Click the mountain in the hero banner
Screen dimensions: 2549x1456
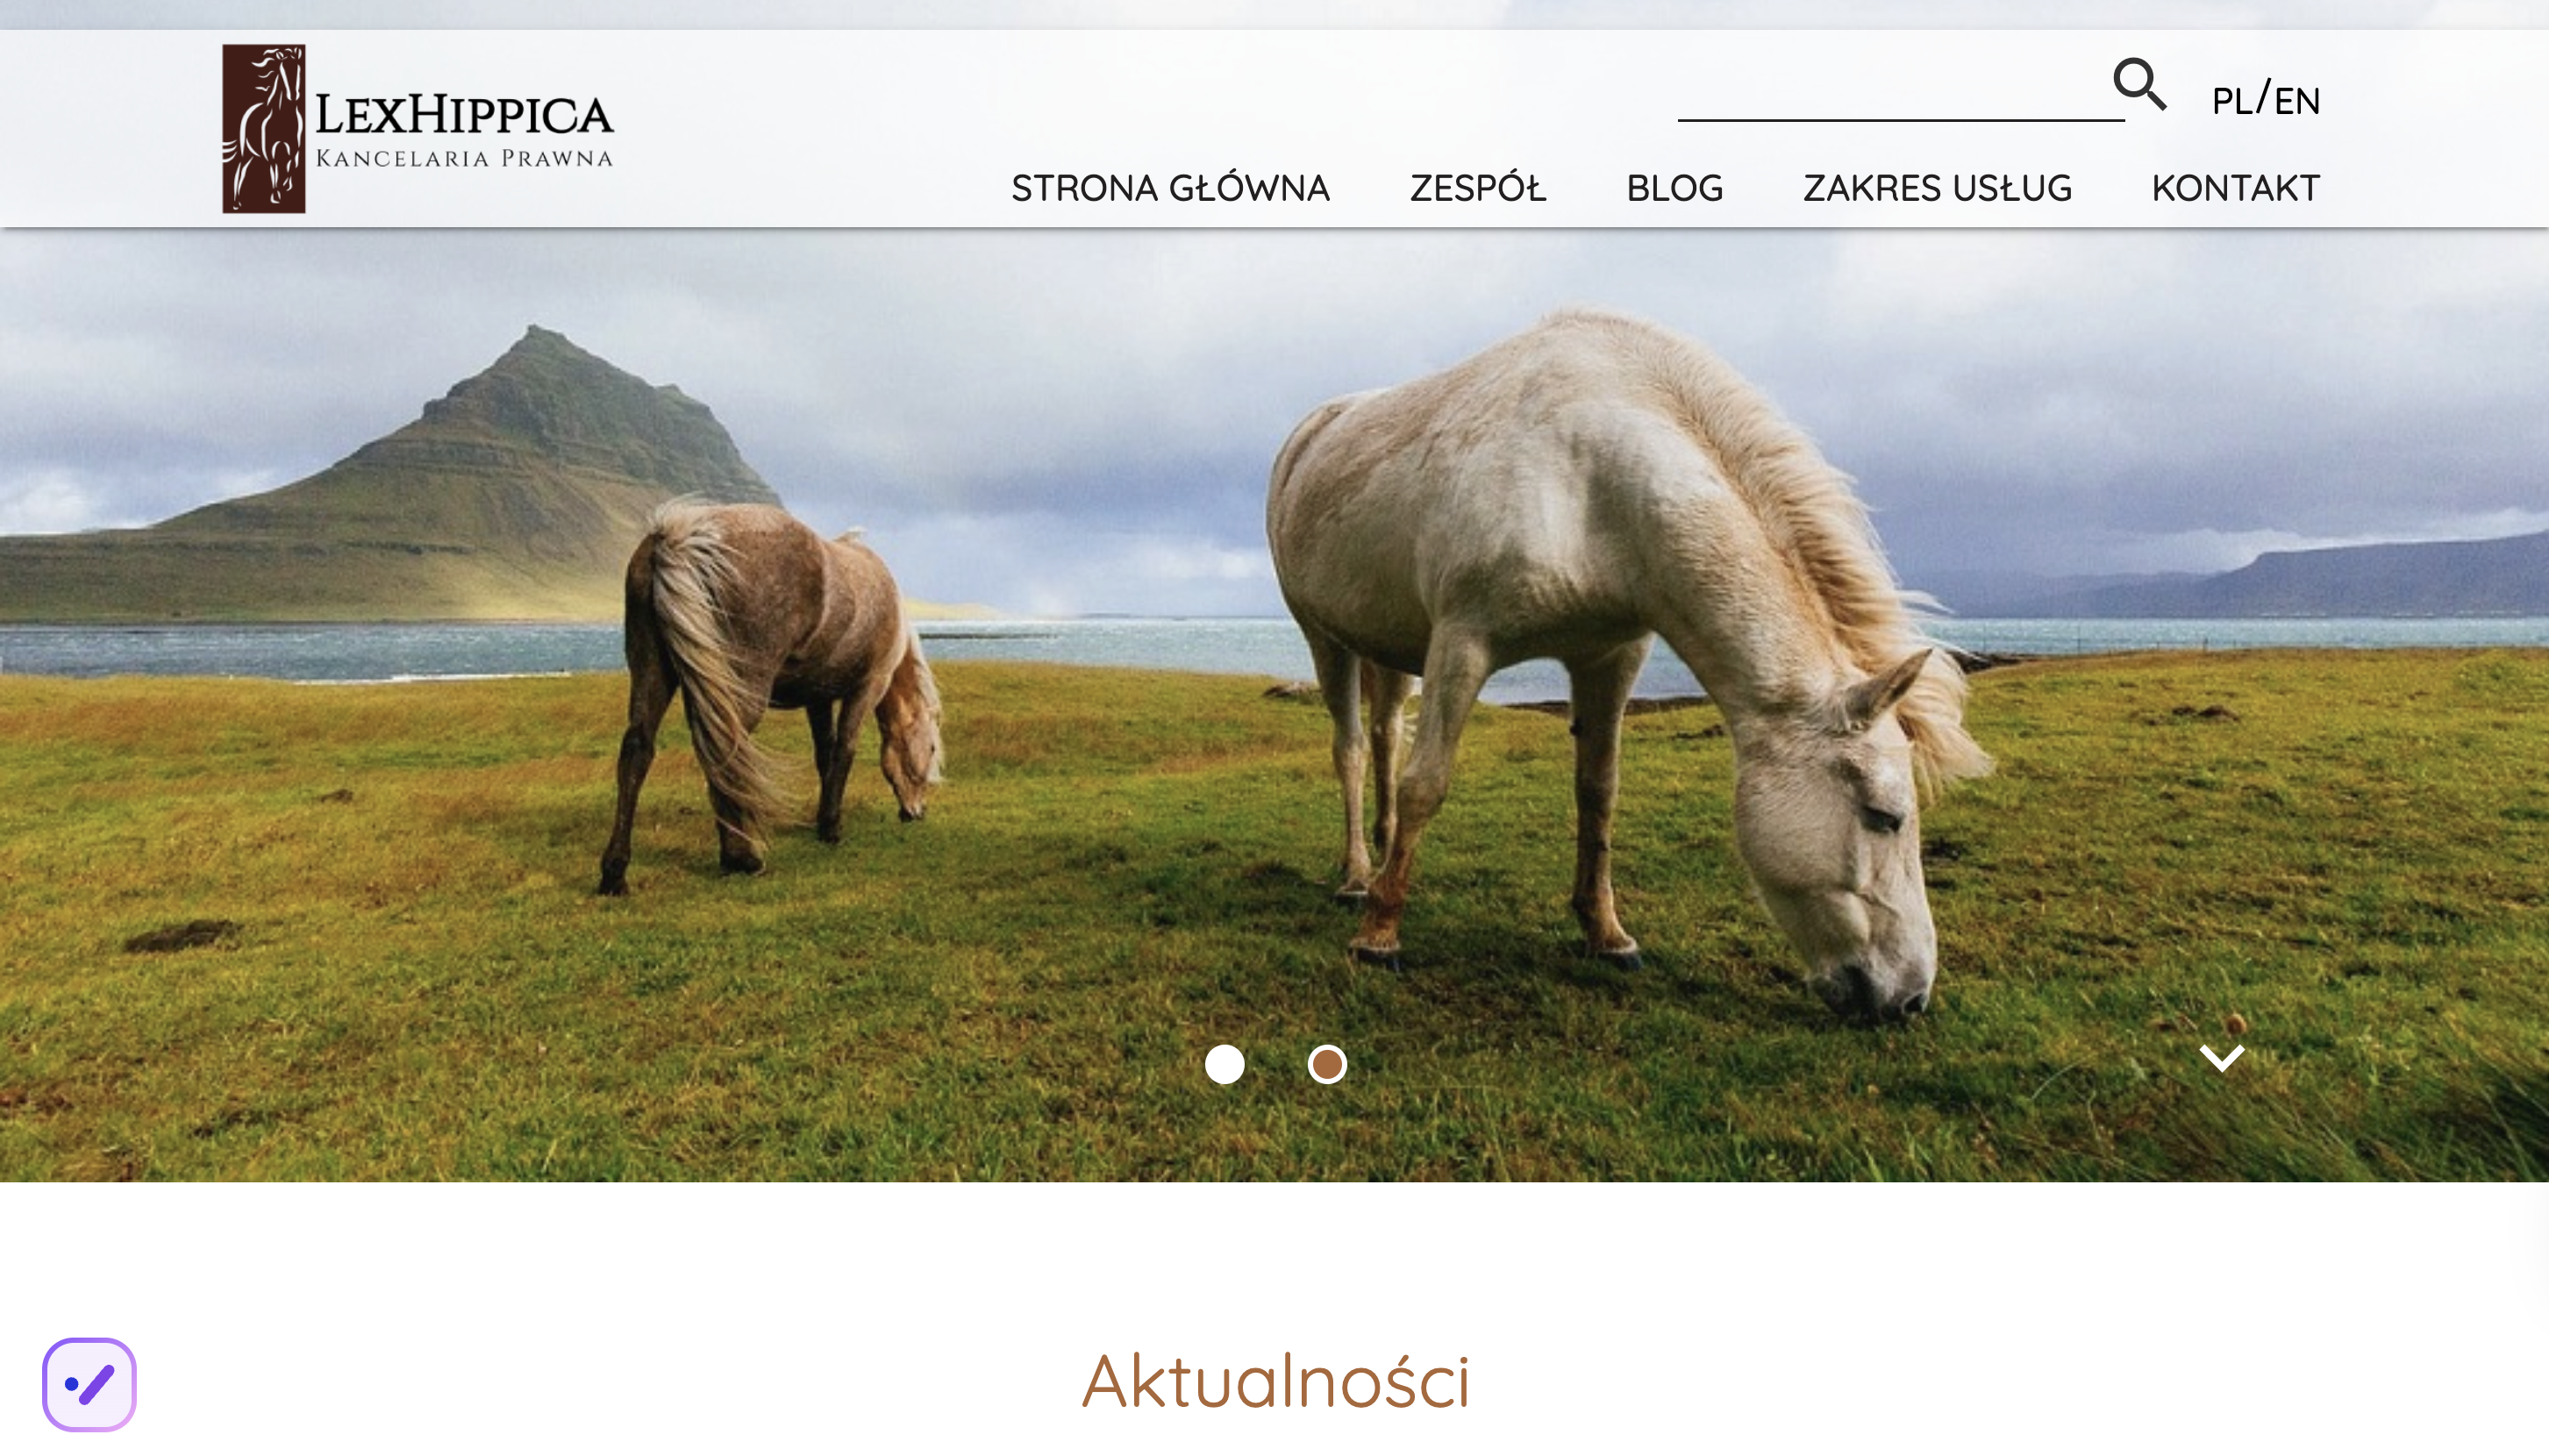tap(480, 480)
